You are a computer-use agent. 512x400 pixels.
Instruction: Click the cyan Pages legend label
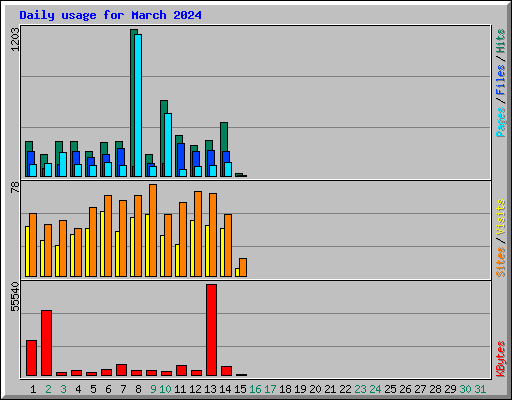tap(500, 122)
